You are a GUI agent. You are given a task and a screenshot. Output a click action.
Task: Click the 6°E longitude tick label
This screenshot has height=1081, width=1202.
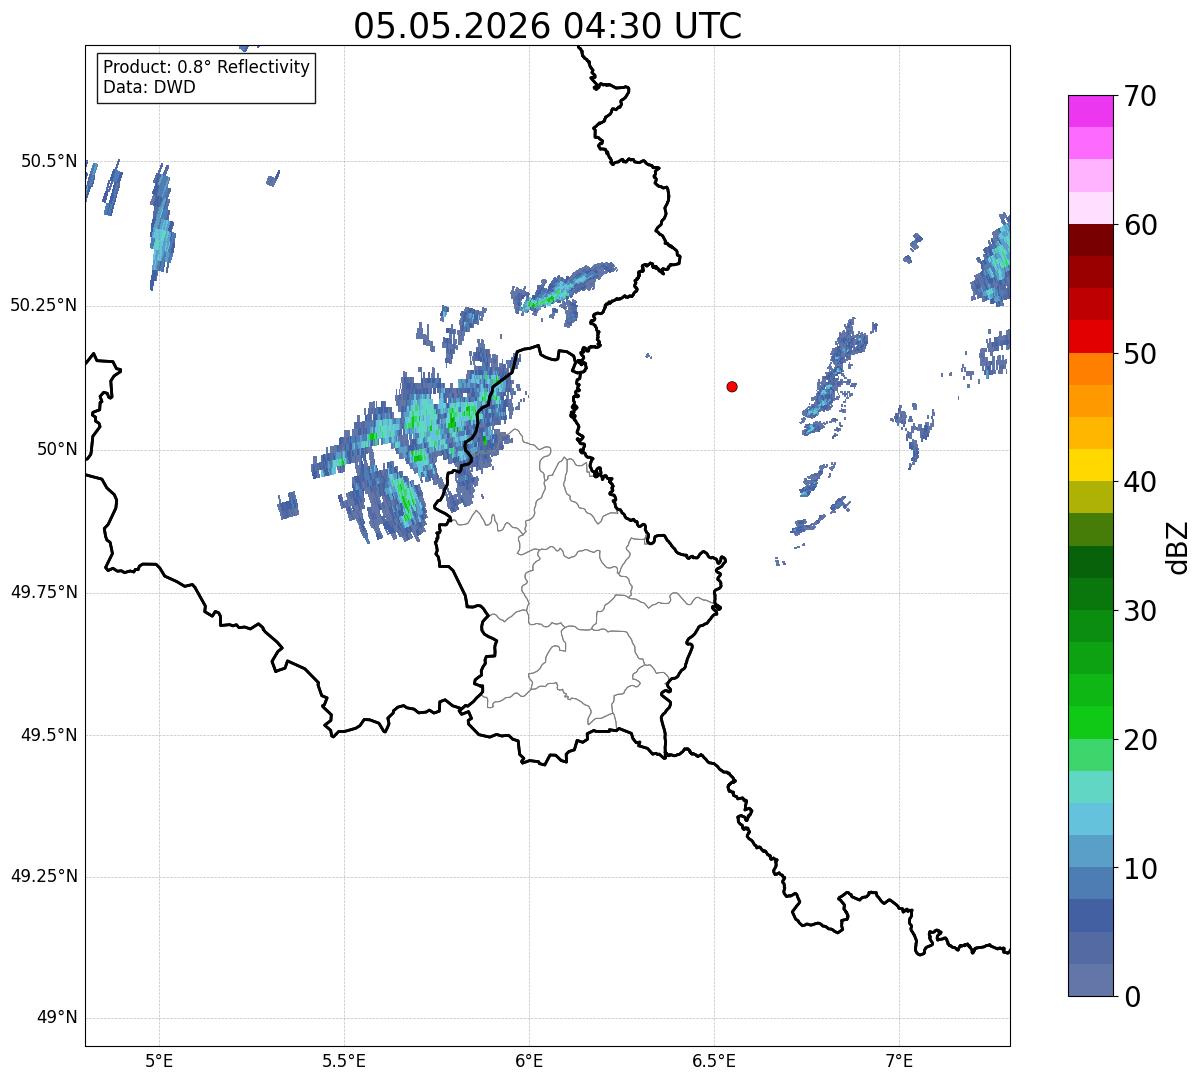click(x=529, y=1061)
